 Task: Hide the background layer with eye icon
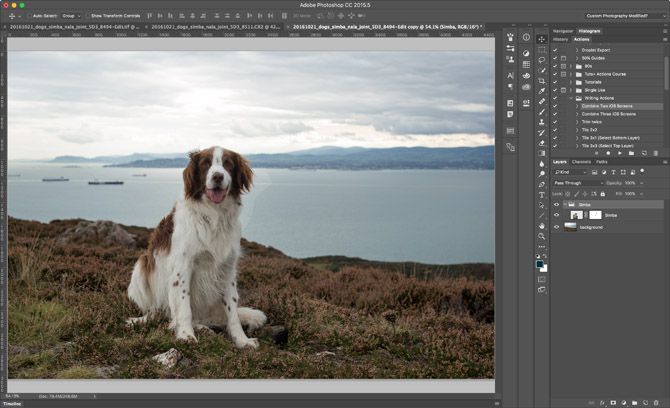(557, 227)
